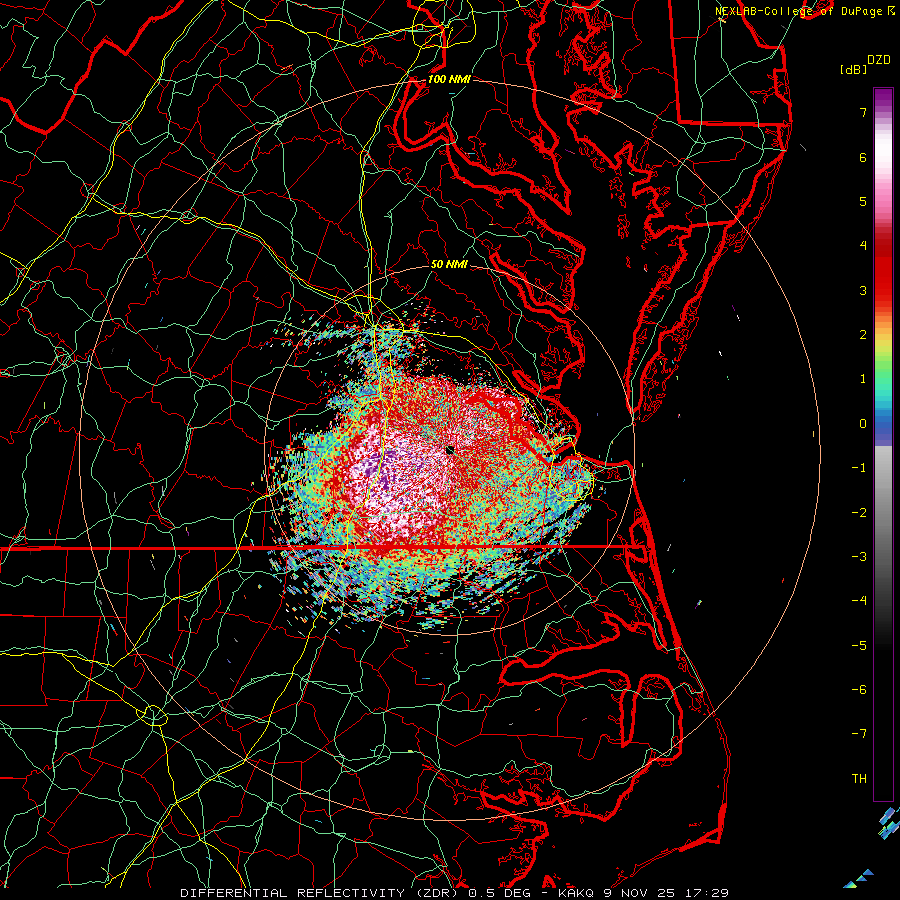Click the 2 dB scale value
The width and height of the screenshot is (900, 900).
(863, 335)
